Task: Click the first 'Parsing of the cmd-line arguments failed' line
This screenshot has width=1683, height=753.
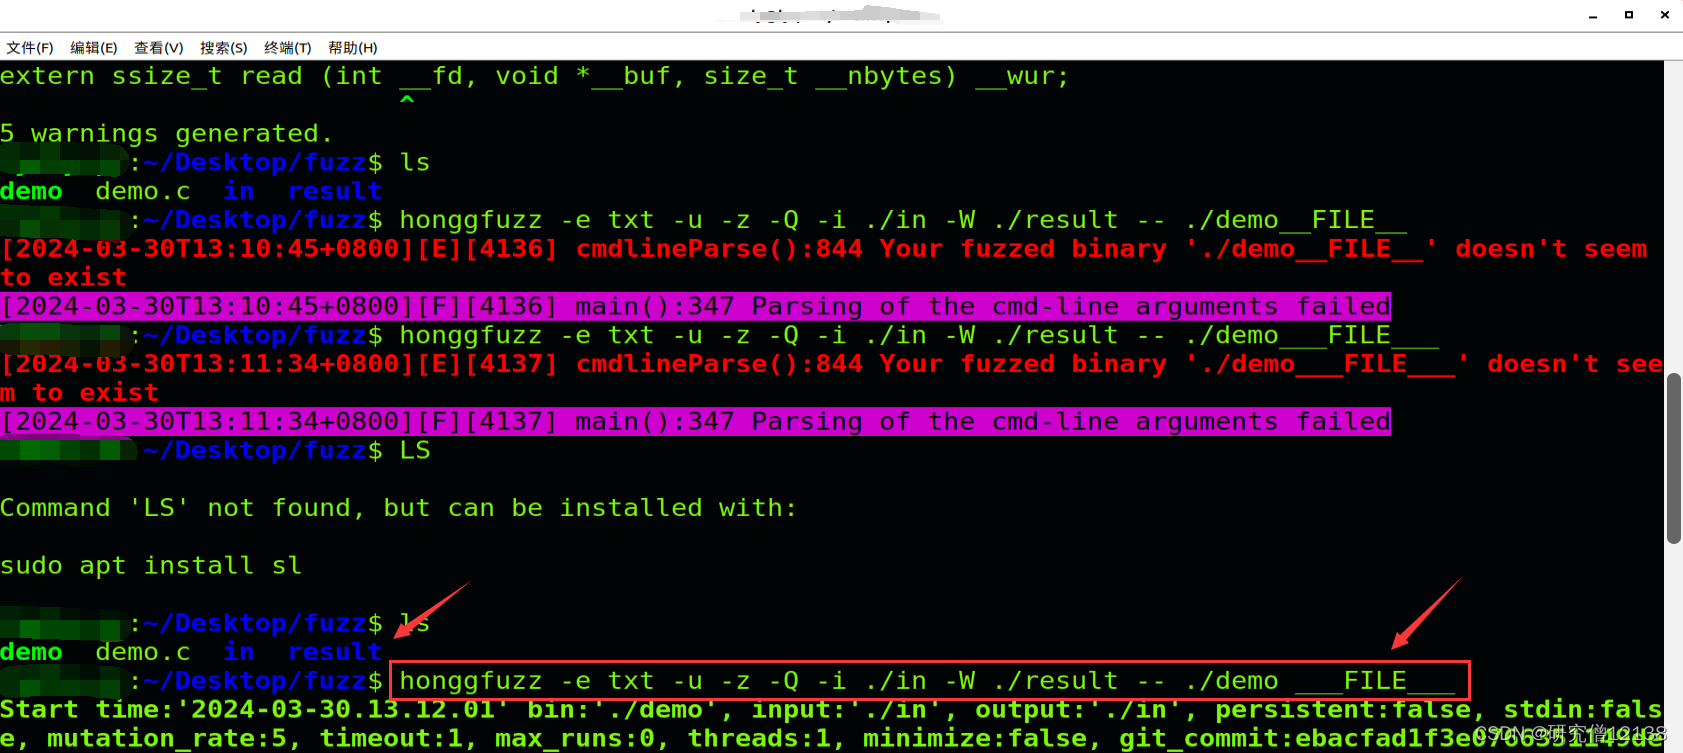Action: (x=696, y=306)
